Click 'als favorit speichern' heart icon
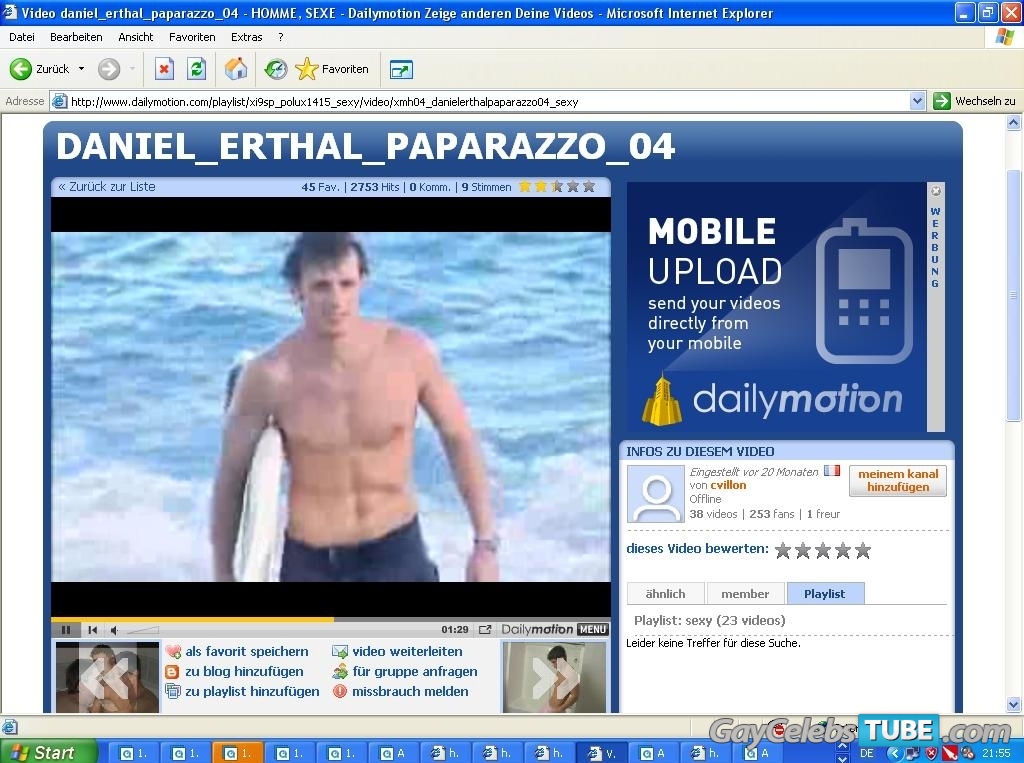1024x763 pixels. 173,651
